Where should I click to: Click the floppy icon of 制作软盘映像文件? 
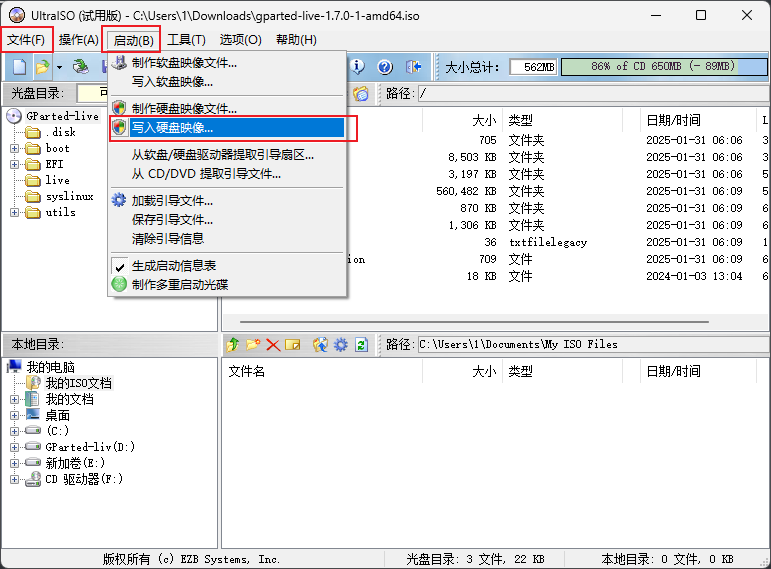click(x=119, y=62)
